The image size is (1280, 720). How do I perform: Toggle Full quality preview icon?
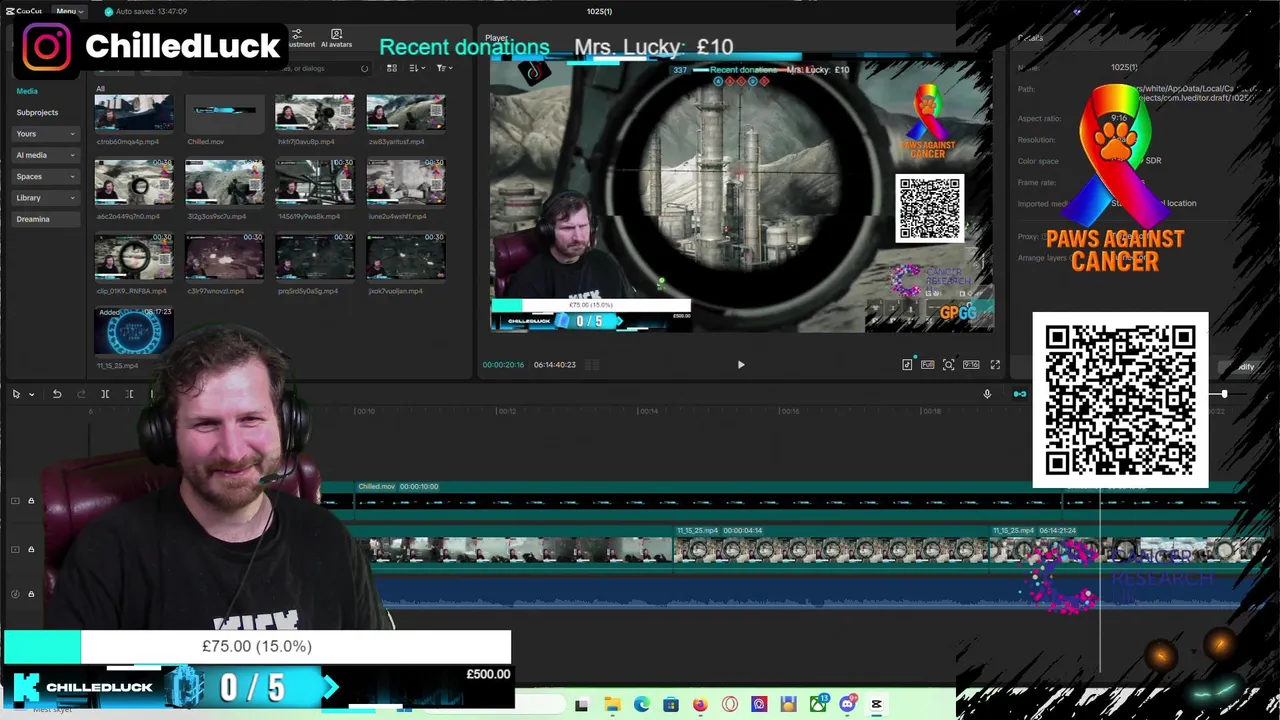pos(928,365)
